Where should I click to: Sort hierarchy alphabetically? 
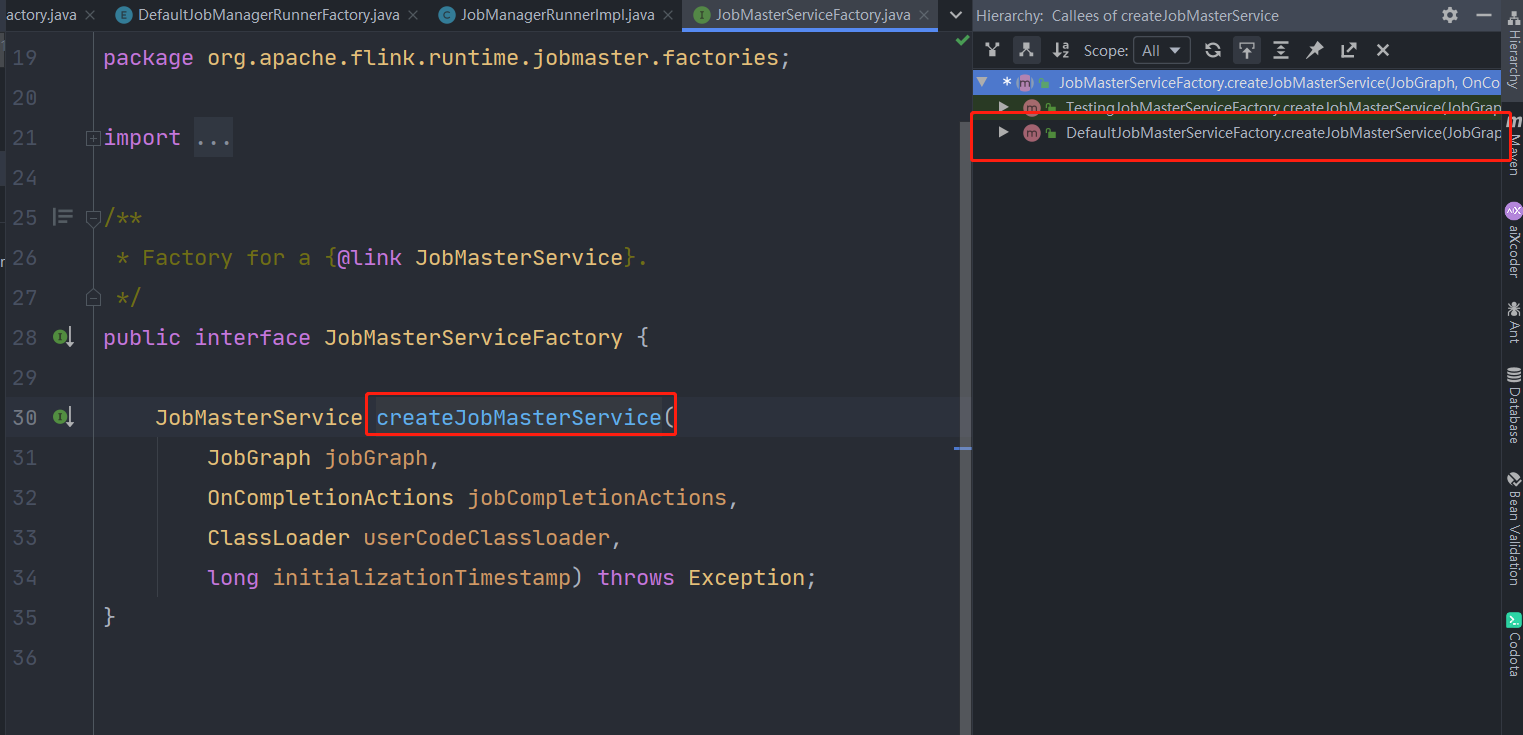[1061, 50]
